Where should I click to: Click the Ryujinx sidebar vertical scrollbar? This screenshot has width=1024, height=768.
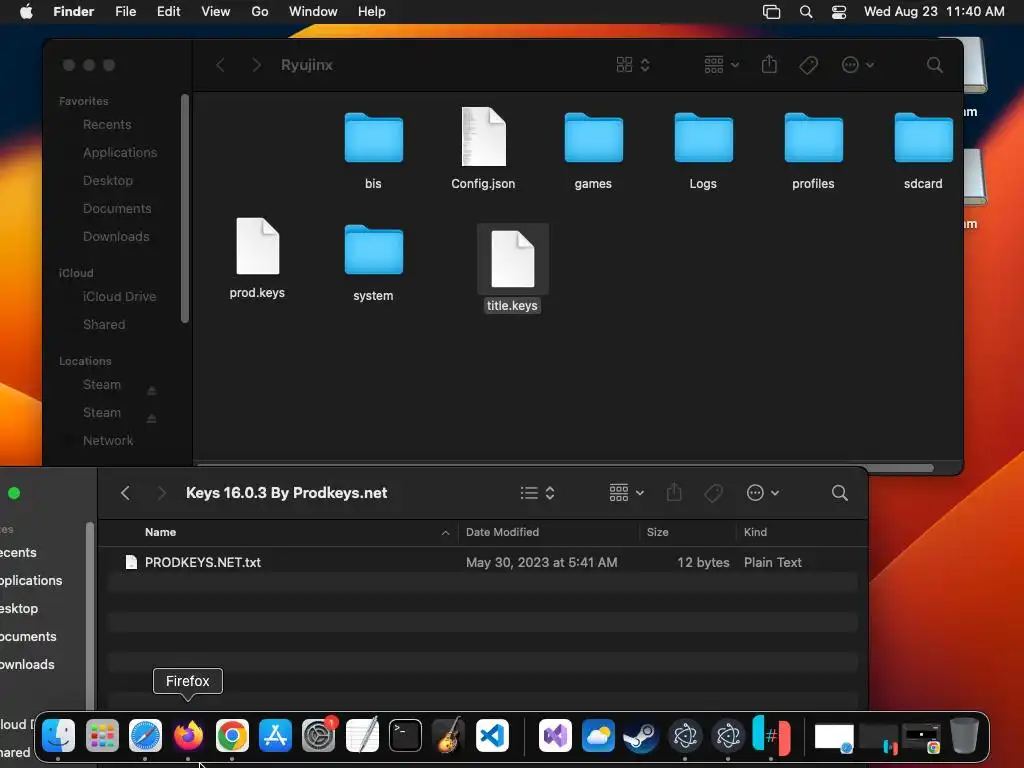(185, 208)
